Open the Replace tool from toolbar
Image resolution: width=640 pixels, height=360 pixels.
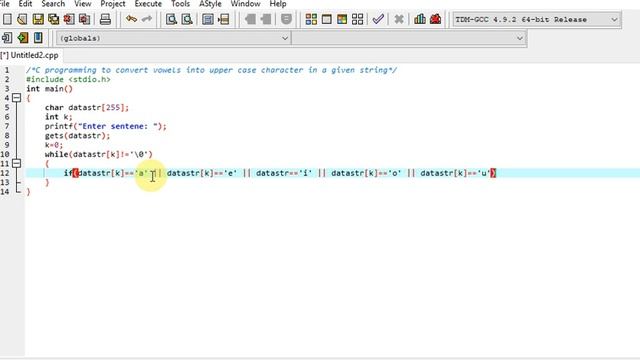coord(187,19)
